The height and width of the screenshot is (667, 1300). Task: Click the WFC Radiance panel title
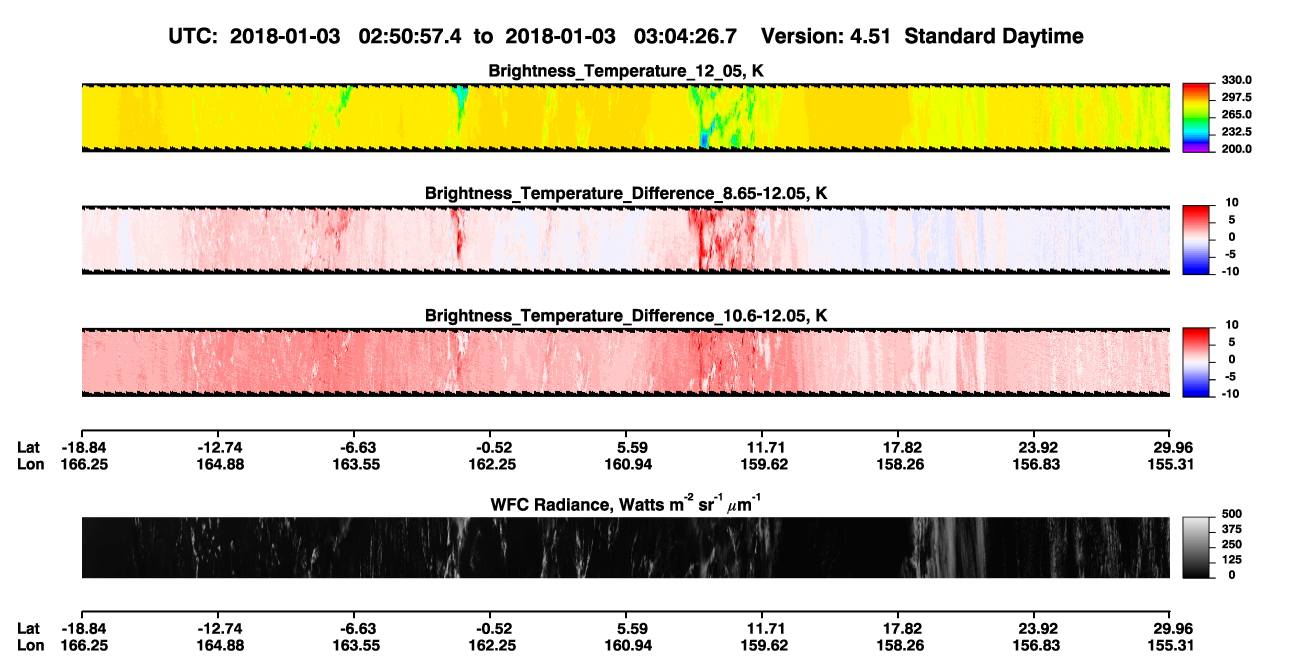pos(626,503)
